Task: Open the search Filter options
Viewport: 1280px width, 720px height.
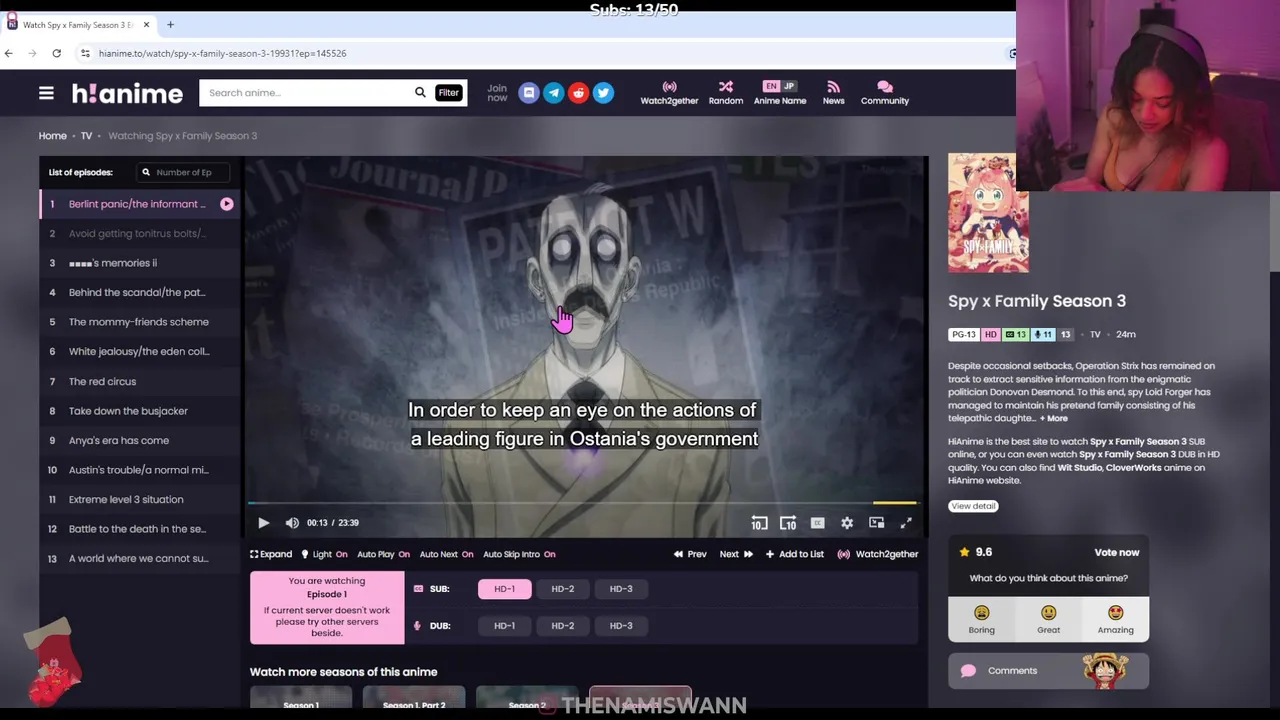Action: [x=448, y=92]
